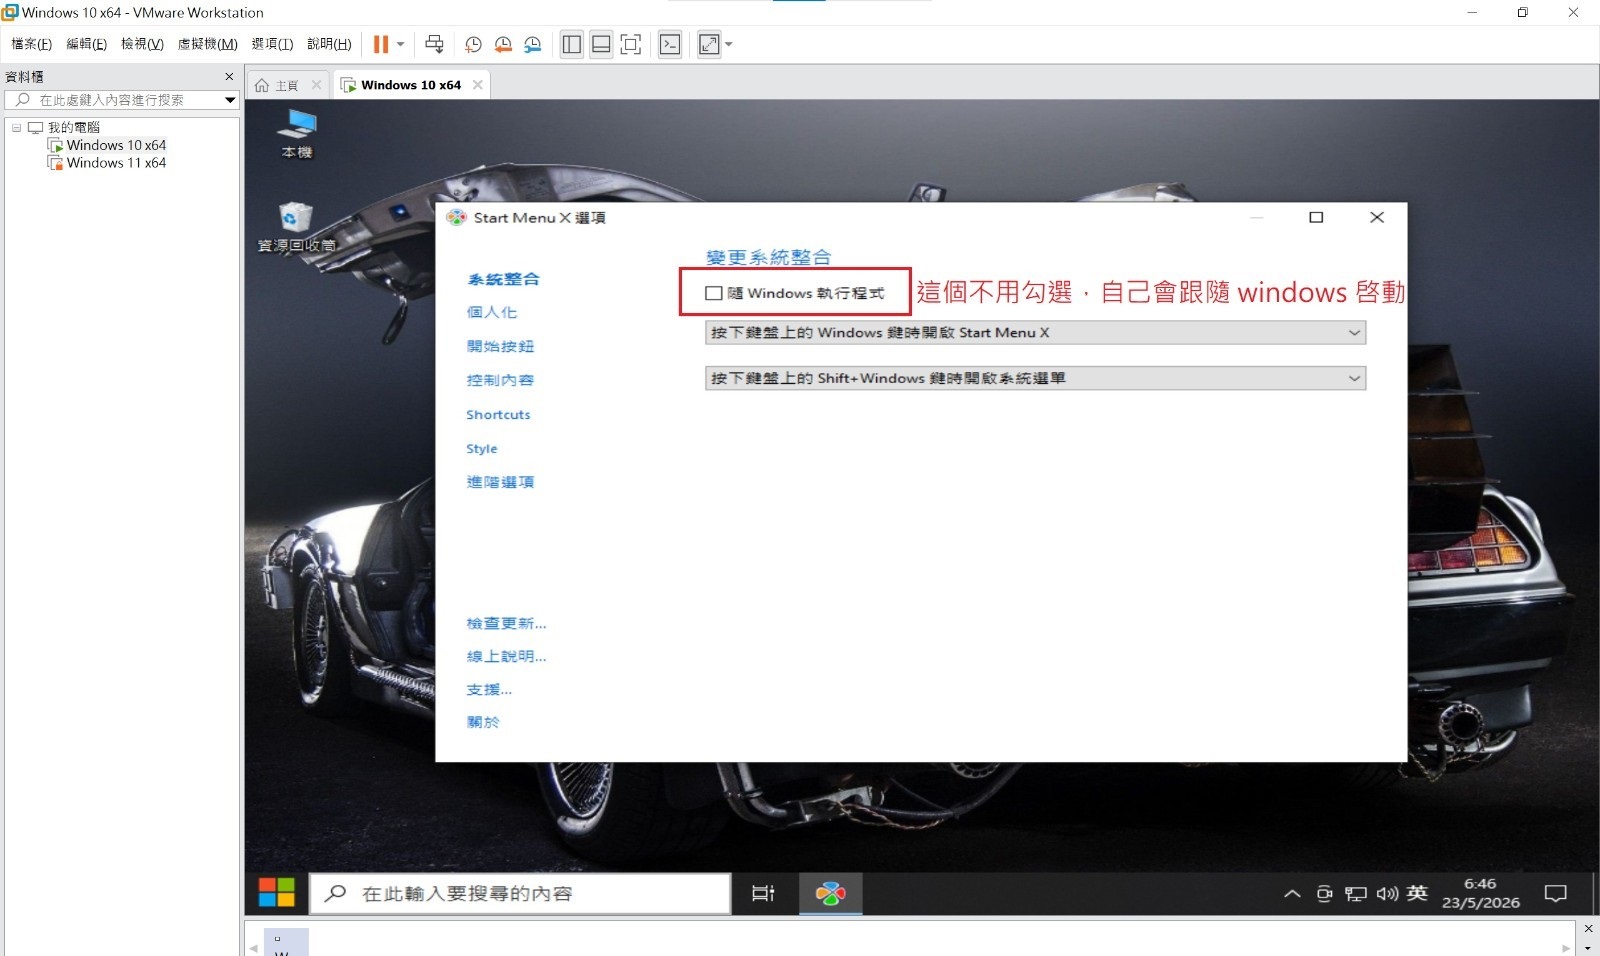Open the console view toolbar icon
1600x956 pixels.
click(670, 44)
